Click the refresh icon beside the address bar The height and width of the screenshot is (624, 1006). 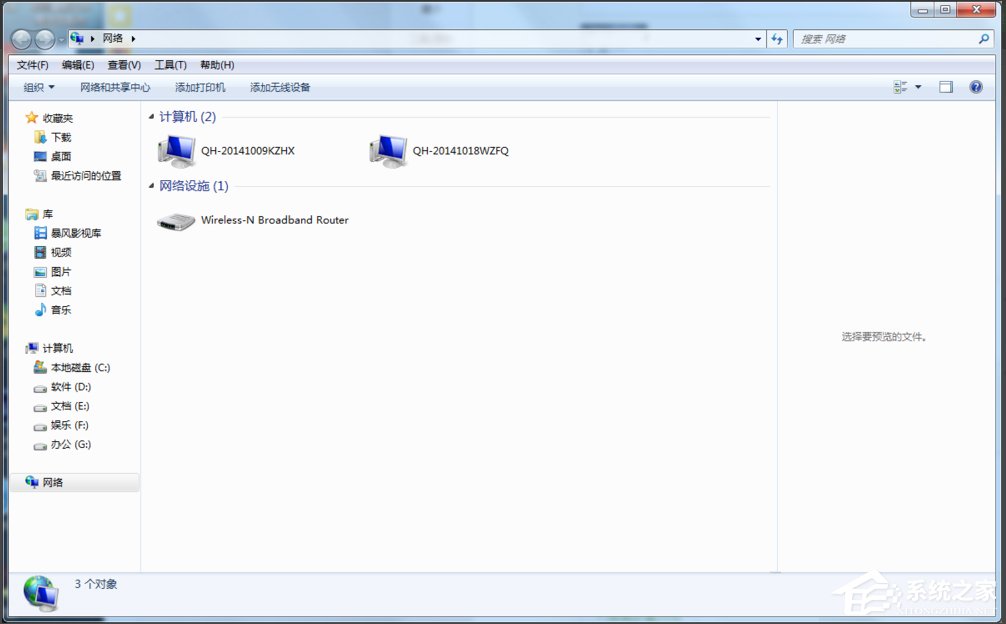pyautogui.click(x=778, y=38)
